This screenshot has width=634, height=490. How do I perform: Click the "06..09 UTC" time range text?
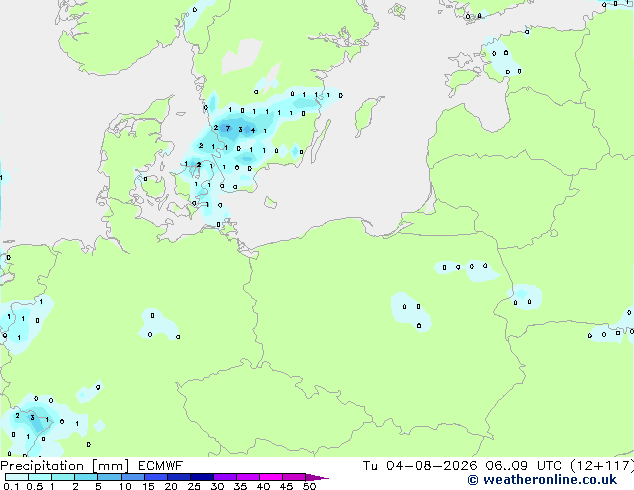point(524,466)
